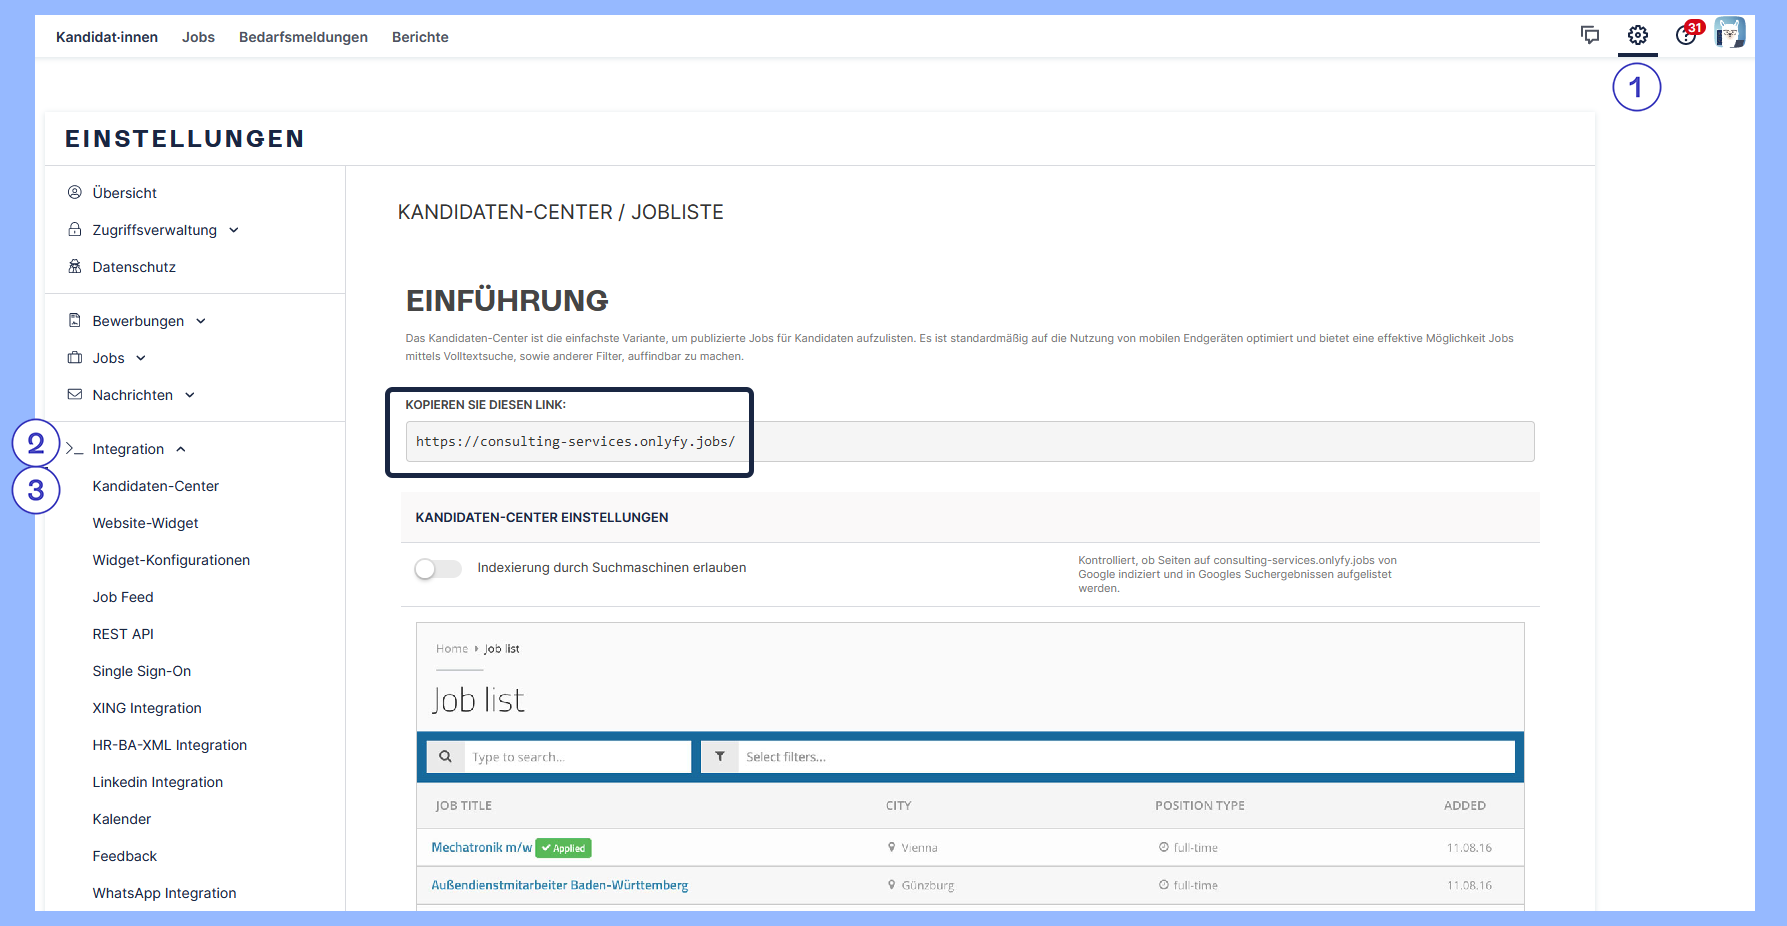Click the filter funnel icon
This screenshot has height=926, width=1787.
point(720,757)
